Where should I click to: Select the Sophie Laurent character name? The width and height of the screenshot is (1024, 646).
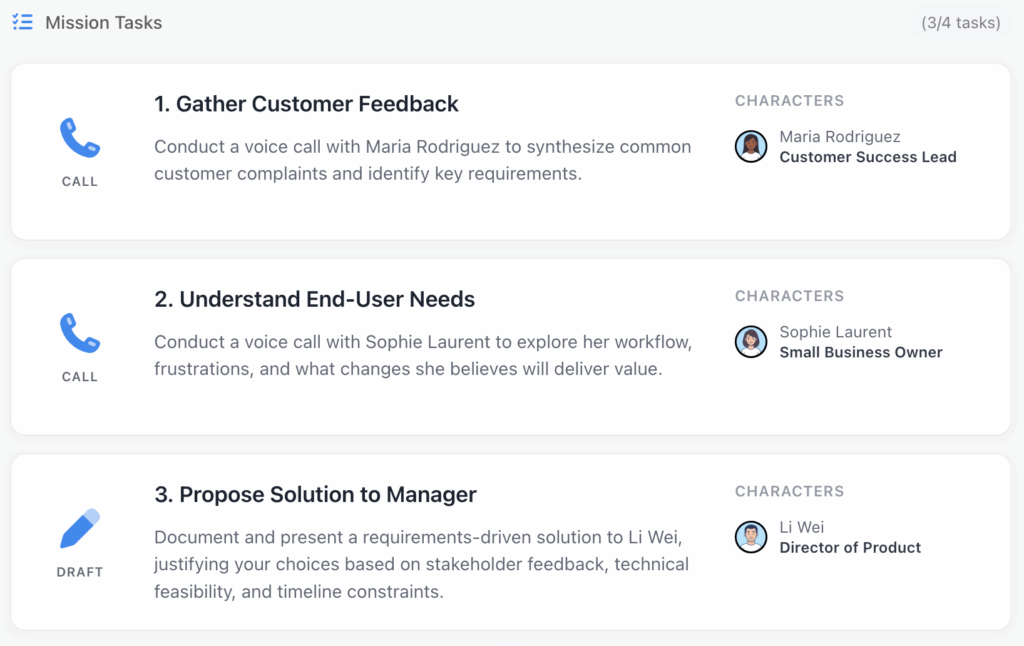coord(835,332)
